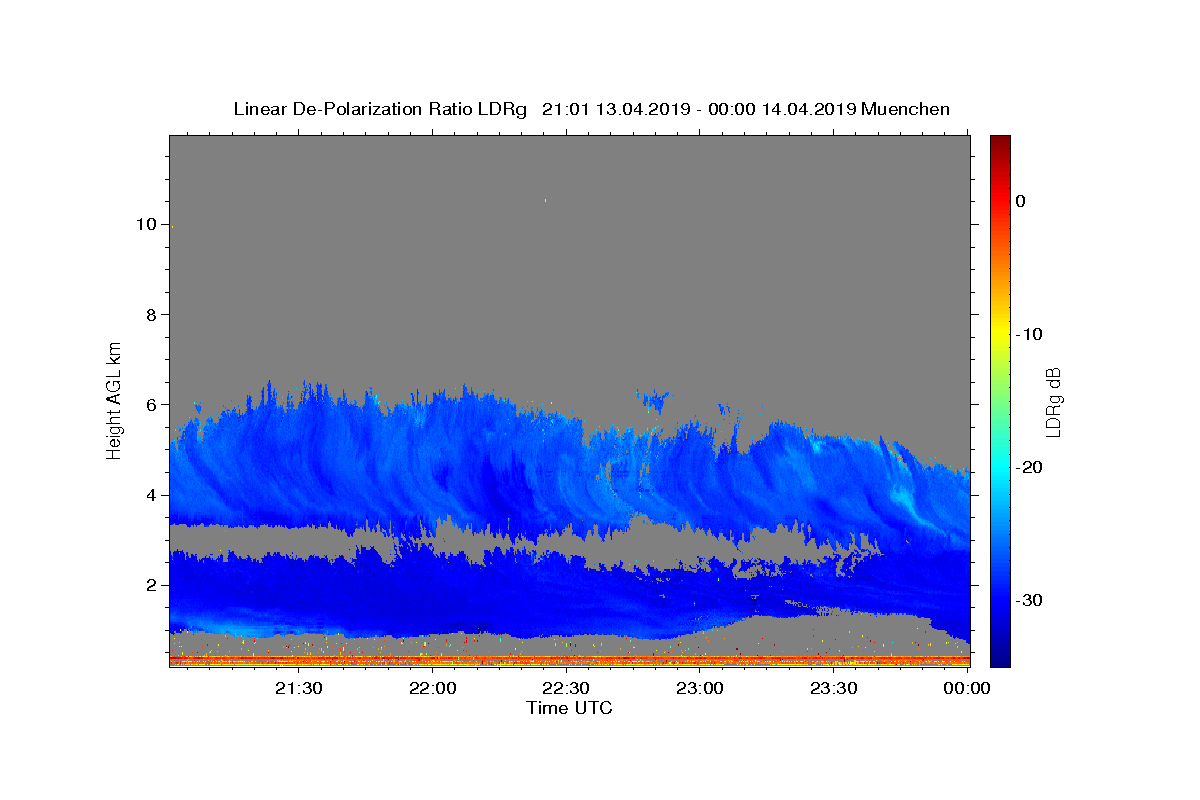Click the green middle section of colorbar
This screenshot has height=800, width=1200.
tap(1000, 400)
